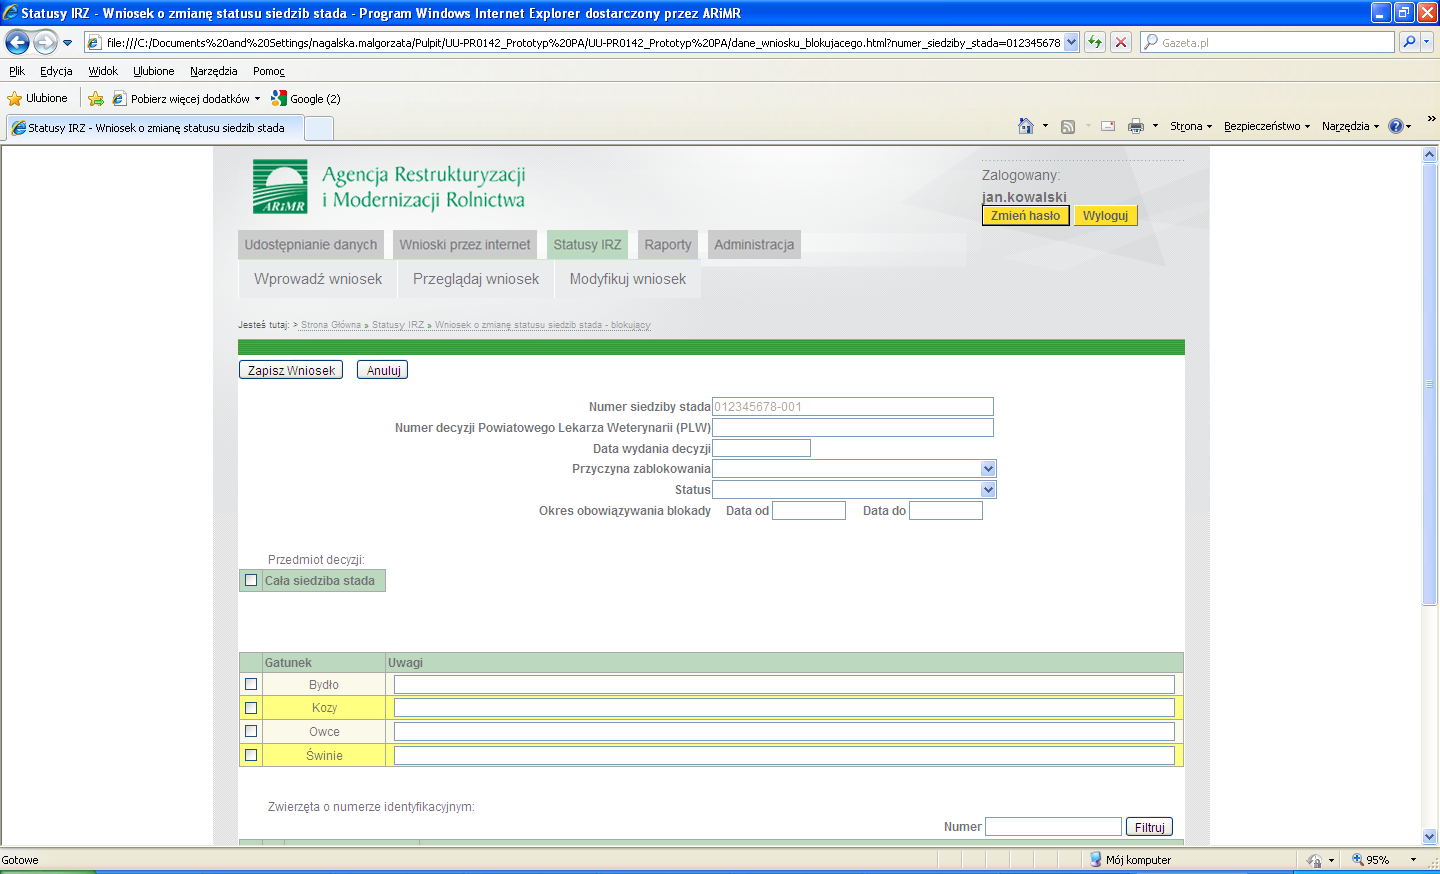Image resolution: width=1440 pixels, height=874 pixels.
Task: Open the Narzędzia command bar menu
Action: [x=1350, y=126]
